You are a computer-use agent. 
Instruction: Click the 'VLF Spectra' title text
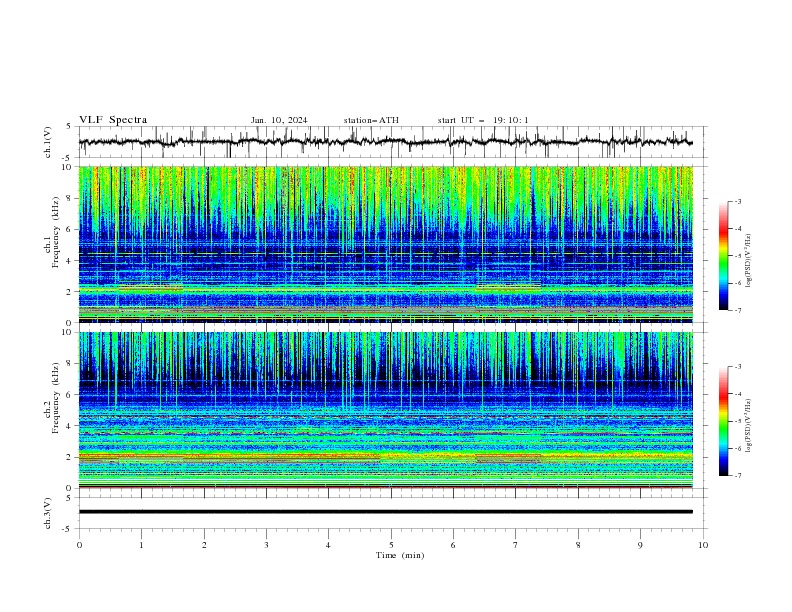113,120
